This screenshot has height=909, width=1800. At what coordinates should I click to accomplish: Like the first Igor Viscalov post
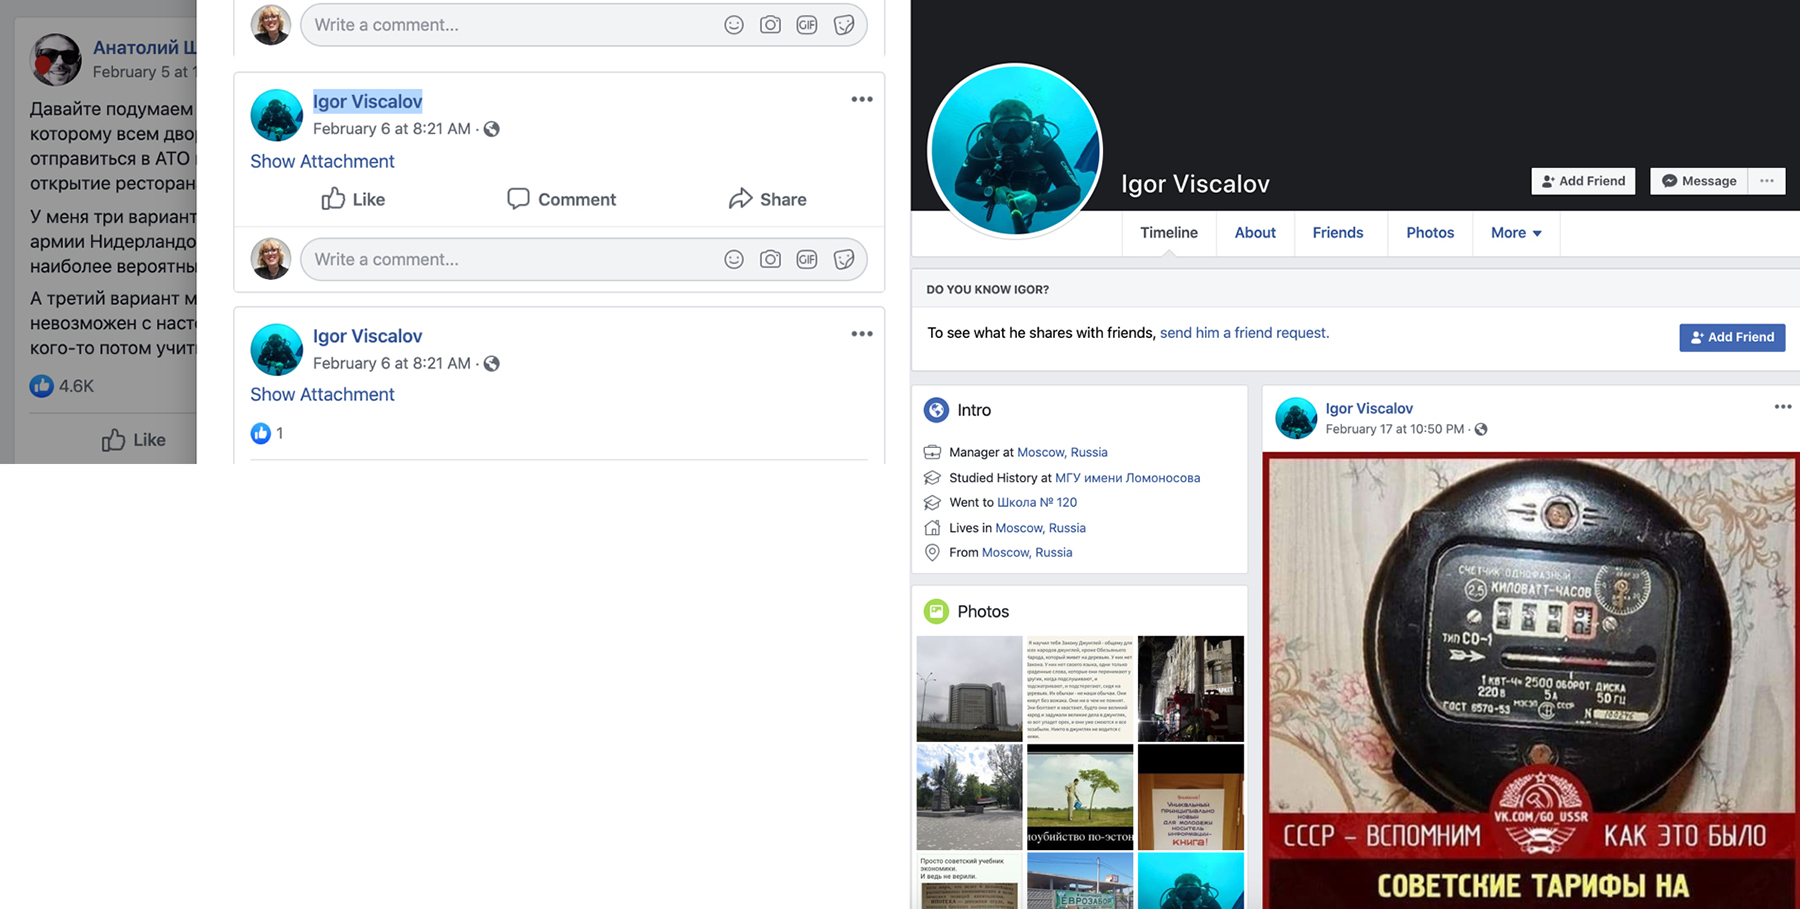(x=353, y=199)
